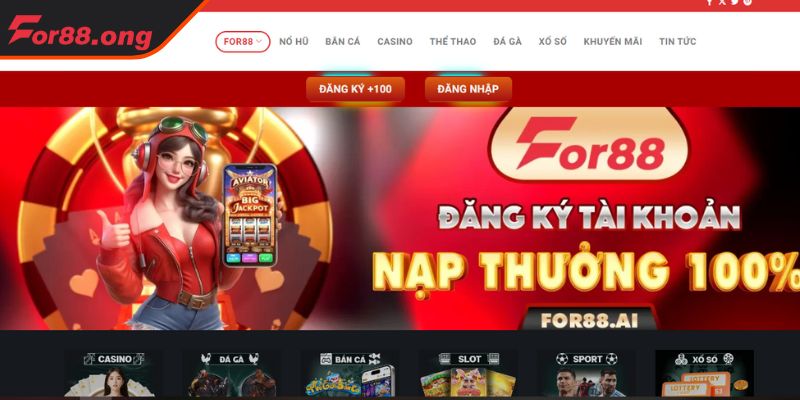Open the CASINO game category thumbnail
The image size is (800, 400).
114,373
